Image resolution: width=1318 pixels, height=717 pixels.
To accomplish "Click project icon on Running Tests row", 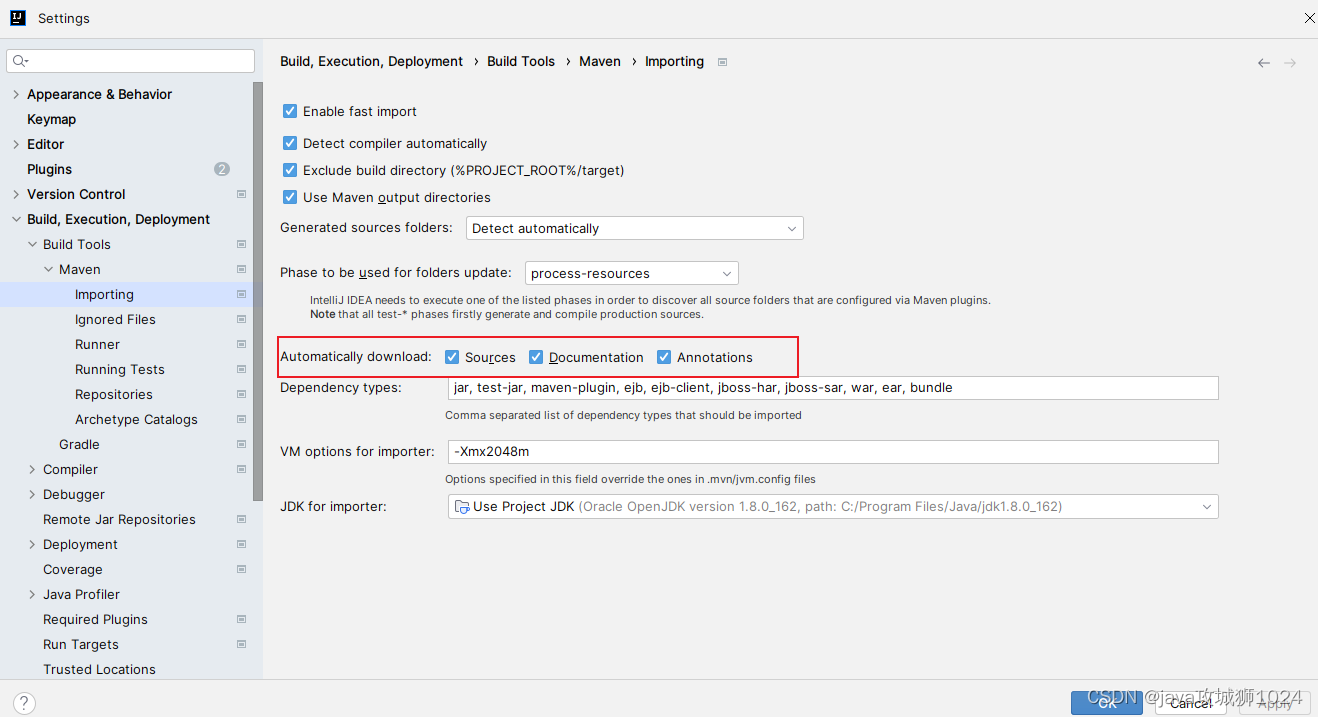I will tap(241, 369).
